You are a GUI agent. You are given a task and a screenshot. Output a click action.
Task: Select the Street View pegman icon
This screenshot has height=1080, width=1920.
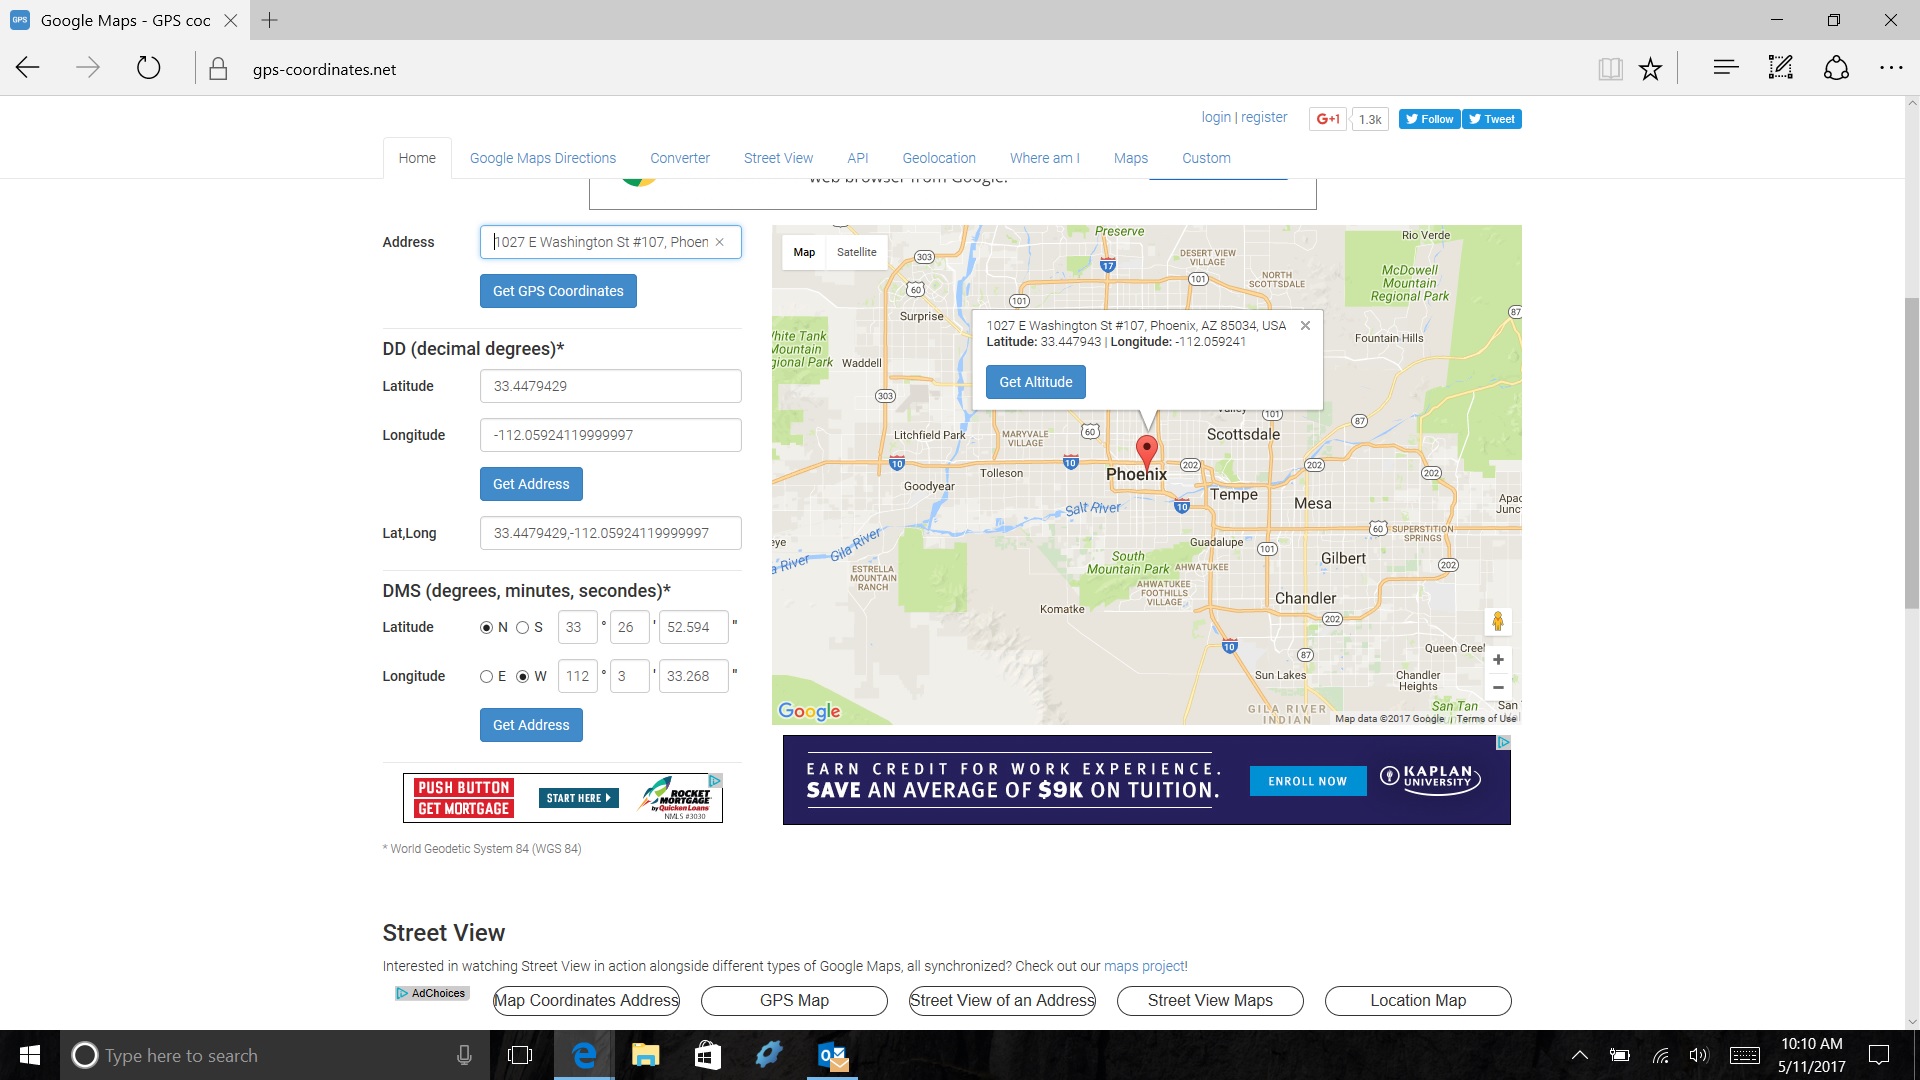pyautogui.click(x=1498, y=621)
